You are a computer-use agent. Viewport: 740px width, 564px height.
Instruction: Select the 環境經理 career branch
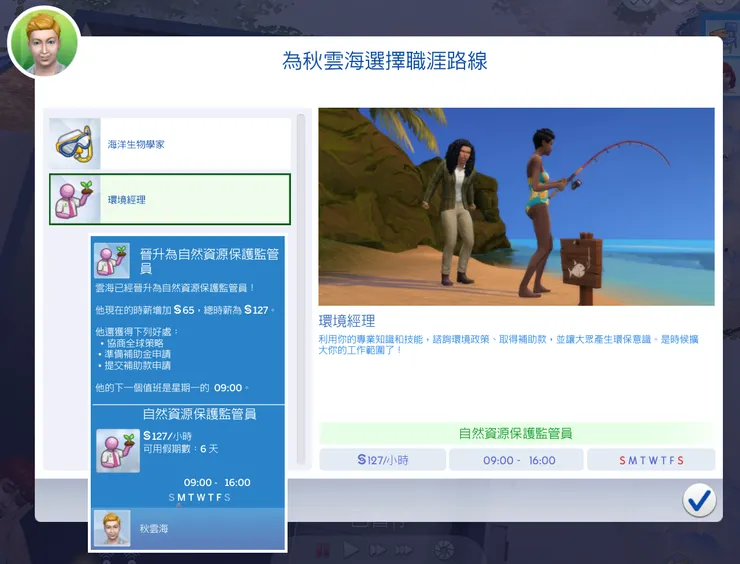(170, 199)
